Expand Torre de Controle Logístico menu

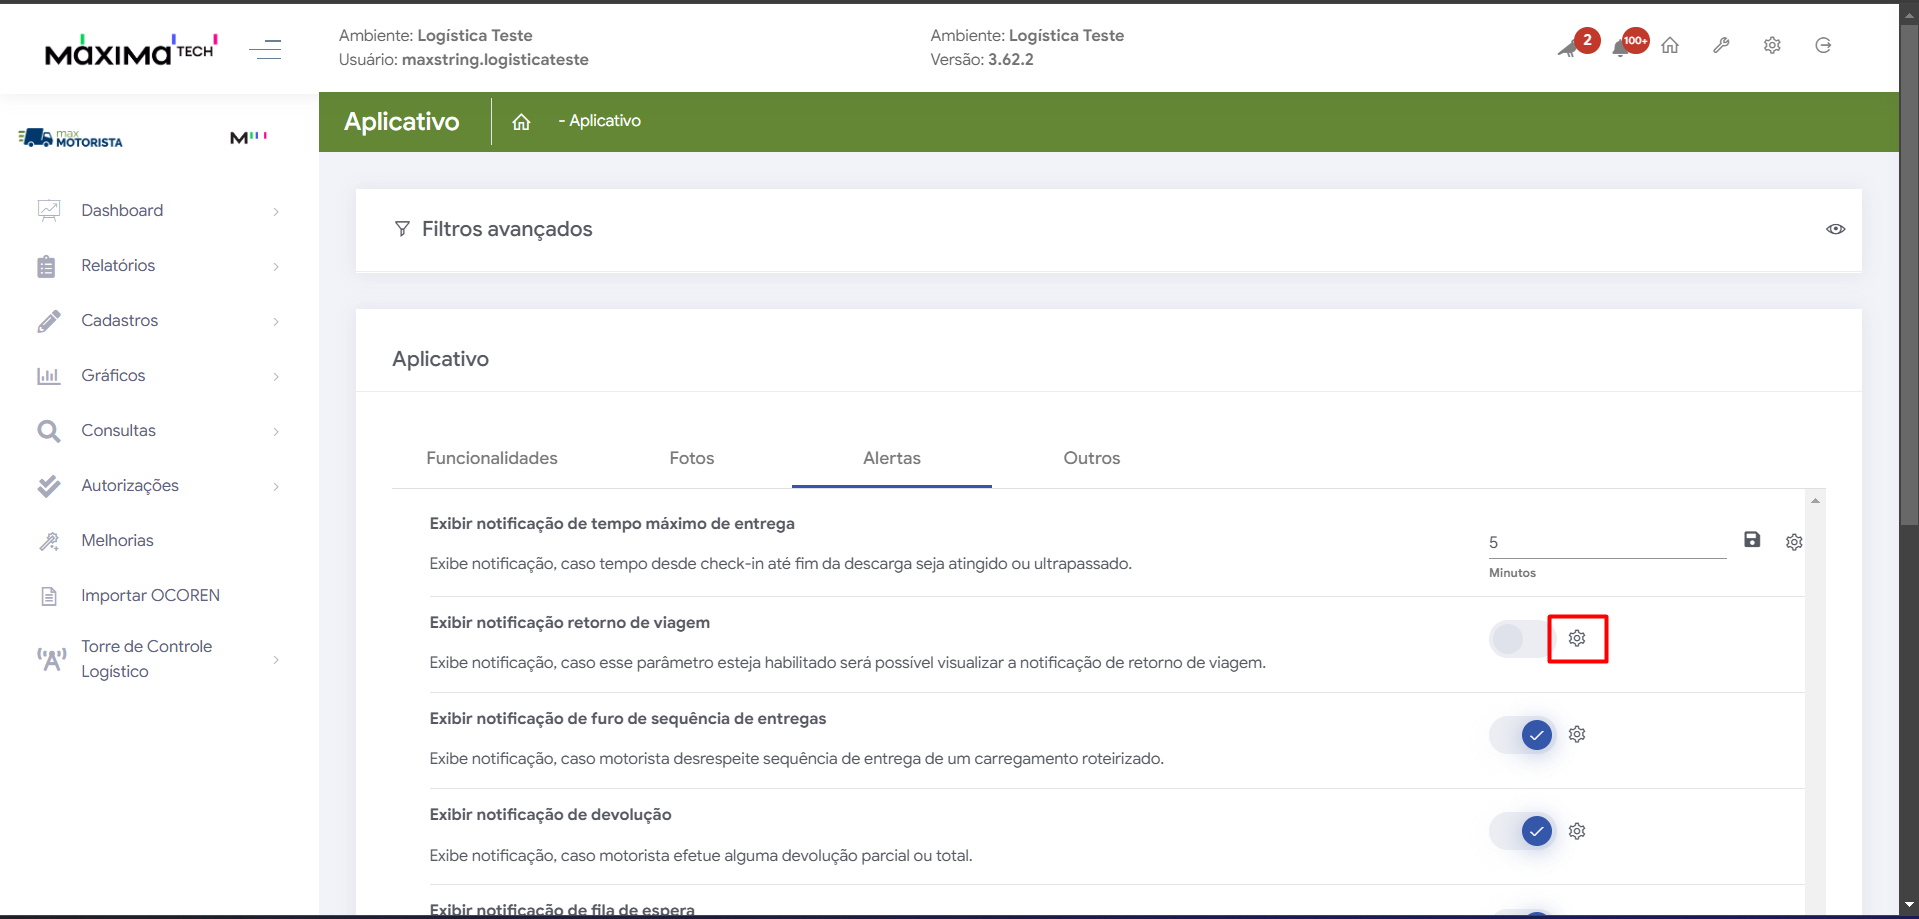coord(146,658)
